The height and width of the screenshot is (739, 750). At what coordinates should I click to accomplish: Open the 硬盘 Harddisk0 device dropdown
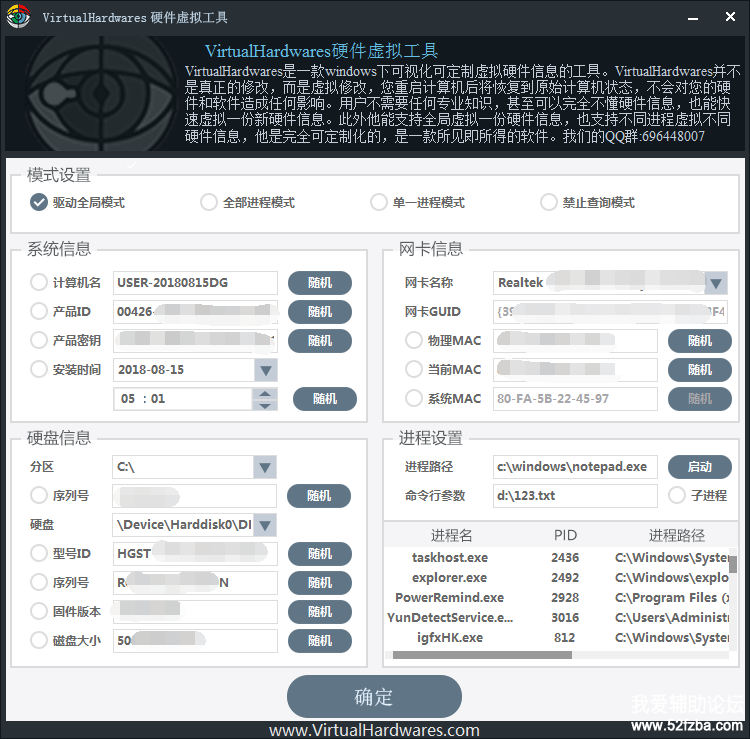click(265, 525)
